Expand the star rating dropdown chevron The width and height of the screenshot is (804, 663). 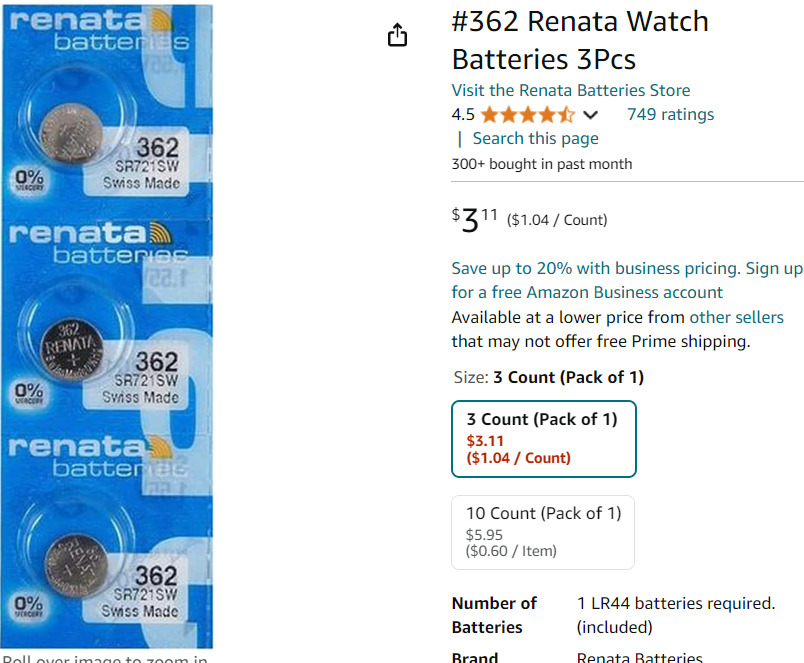click(x=591, y=115)
